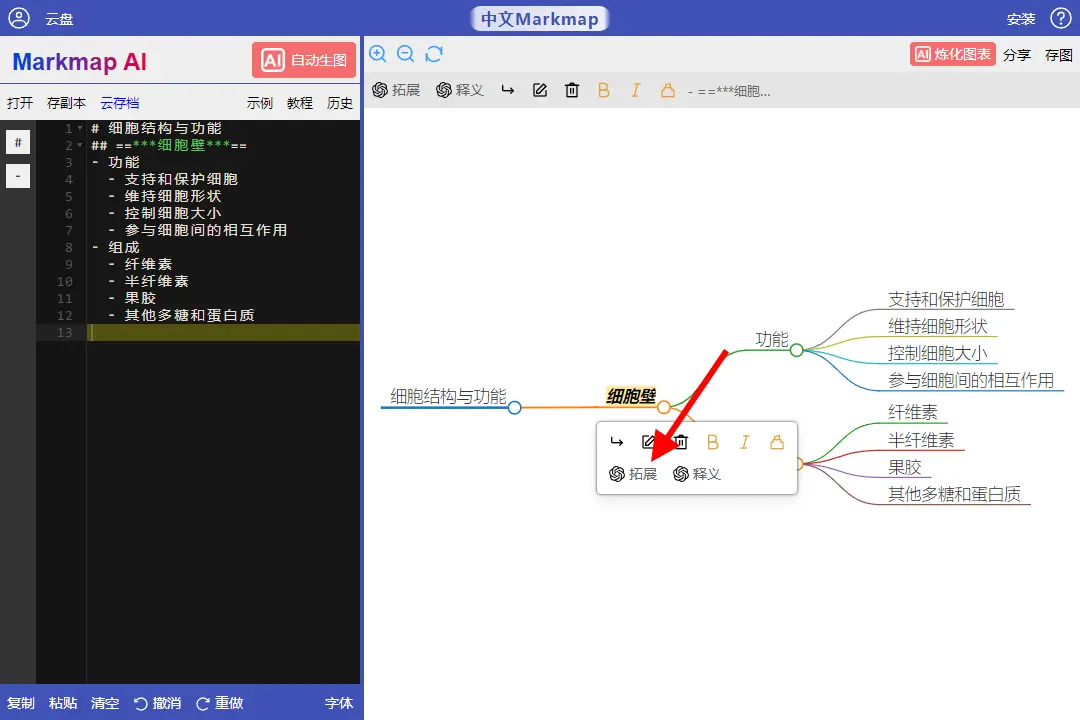The height and width of the screenshot is (720, 1080).
Task: Click the empty editor line 13
Action: [224, 332]
